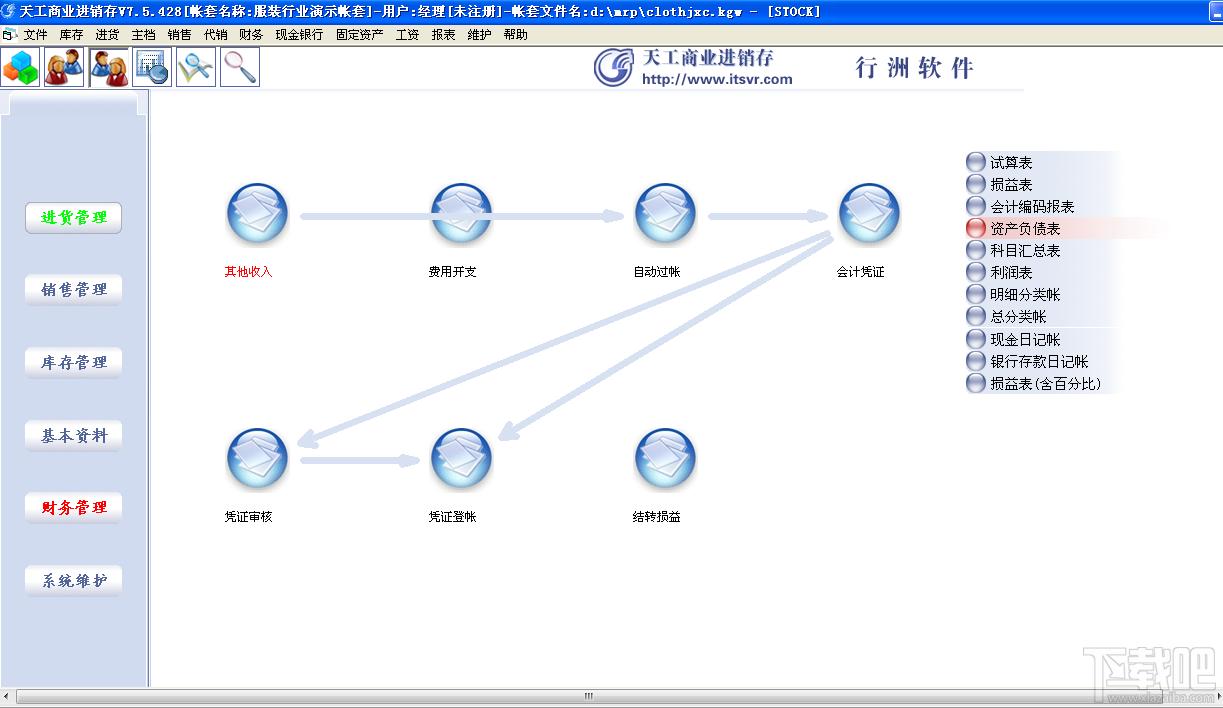Click the 会计编码报表 report label
The width and height of the screenshot is (1223, 708).
pyautogui.click(x=1032, y=206)
